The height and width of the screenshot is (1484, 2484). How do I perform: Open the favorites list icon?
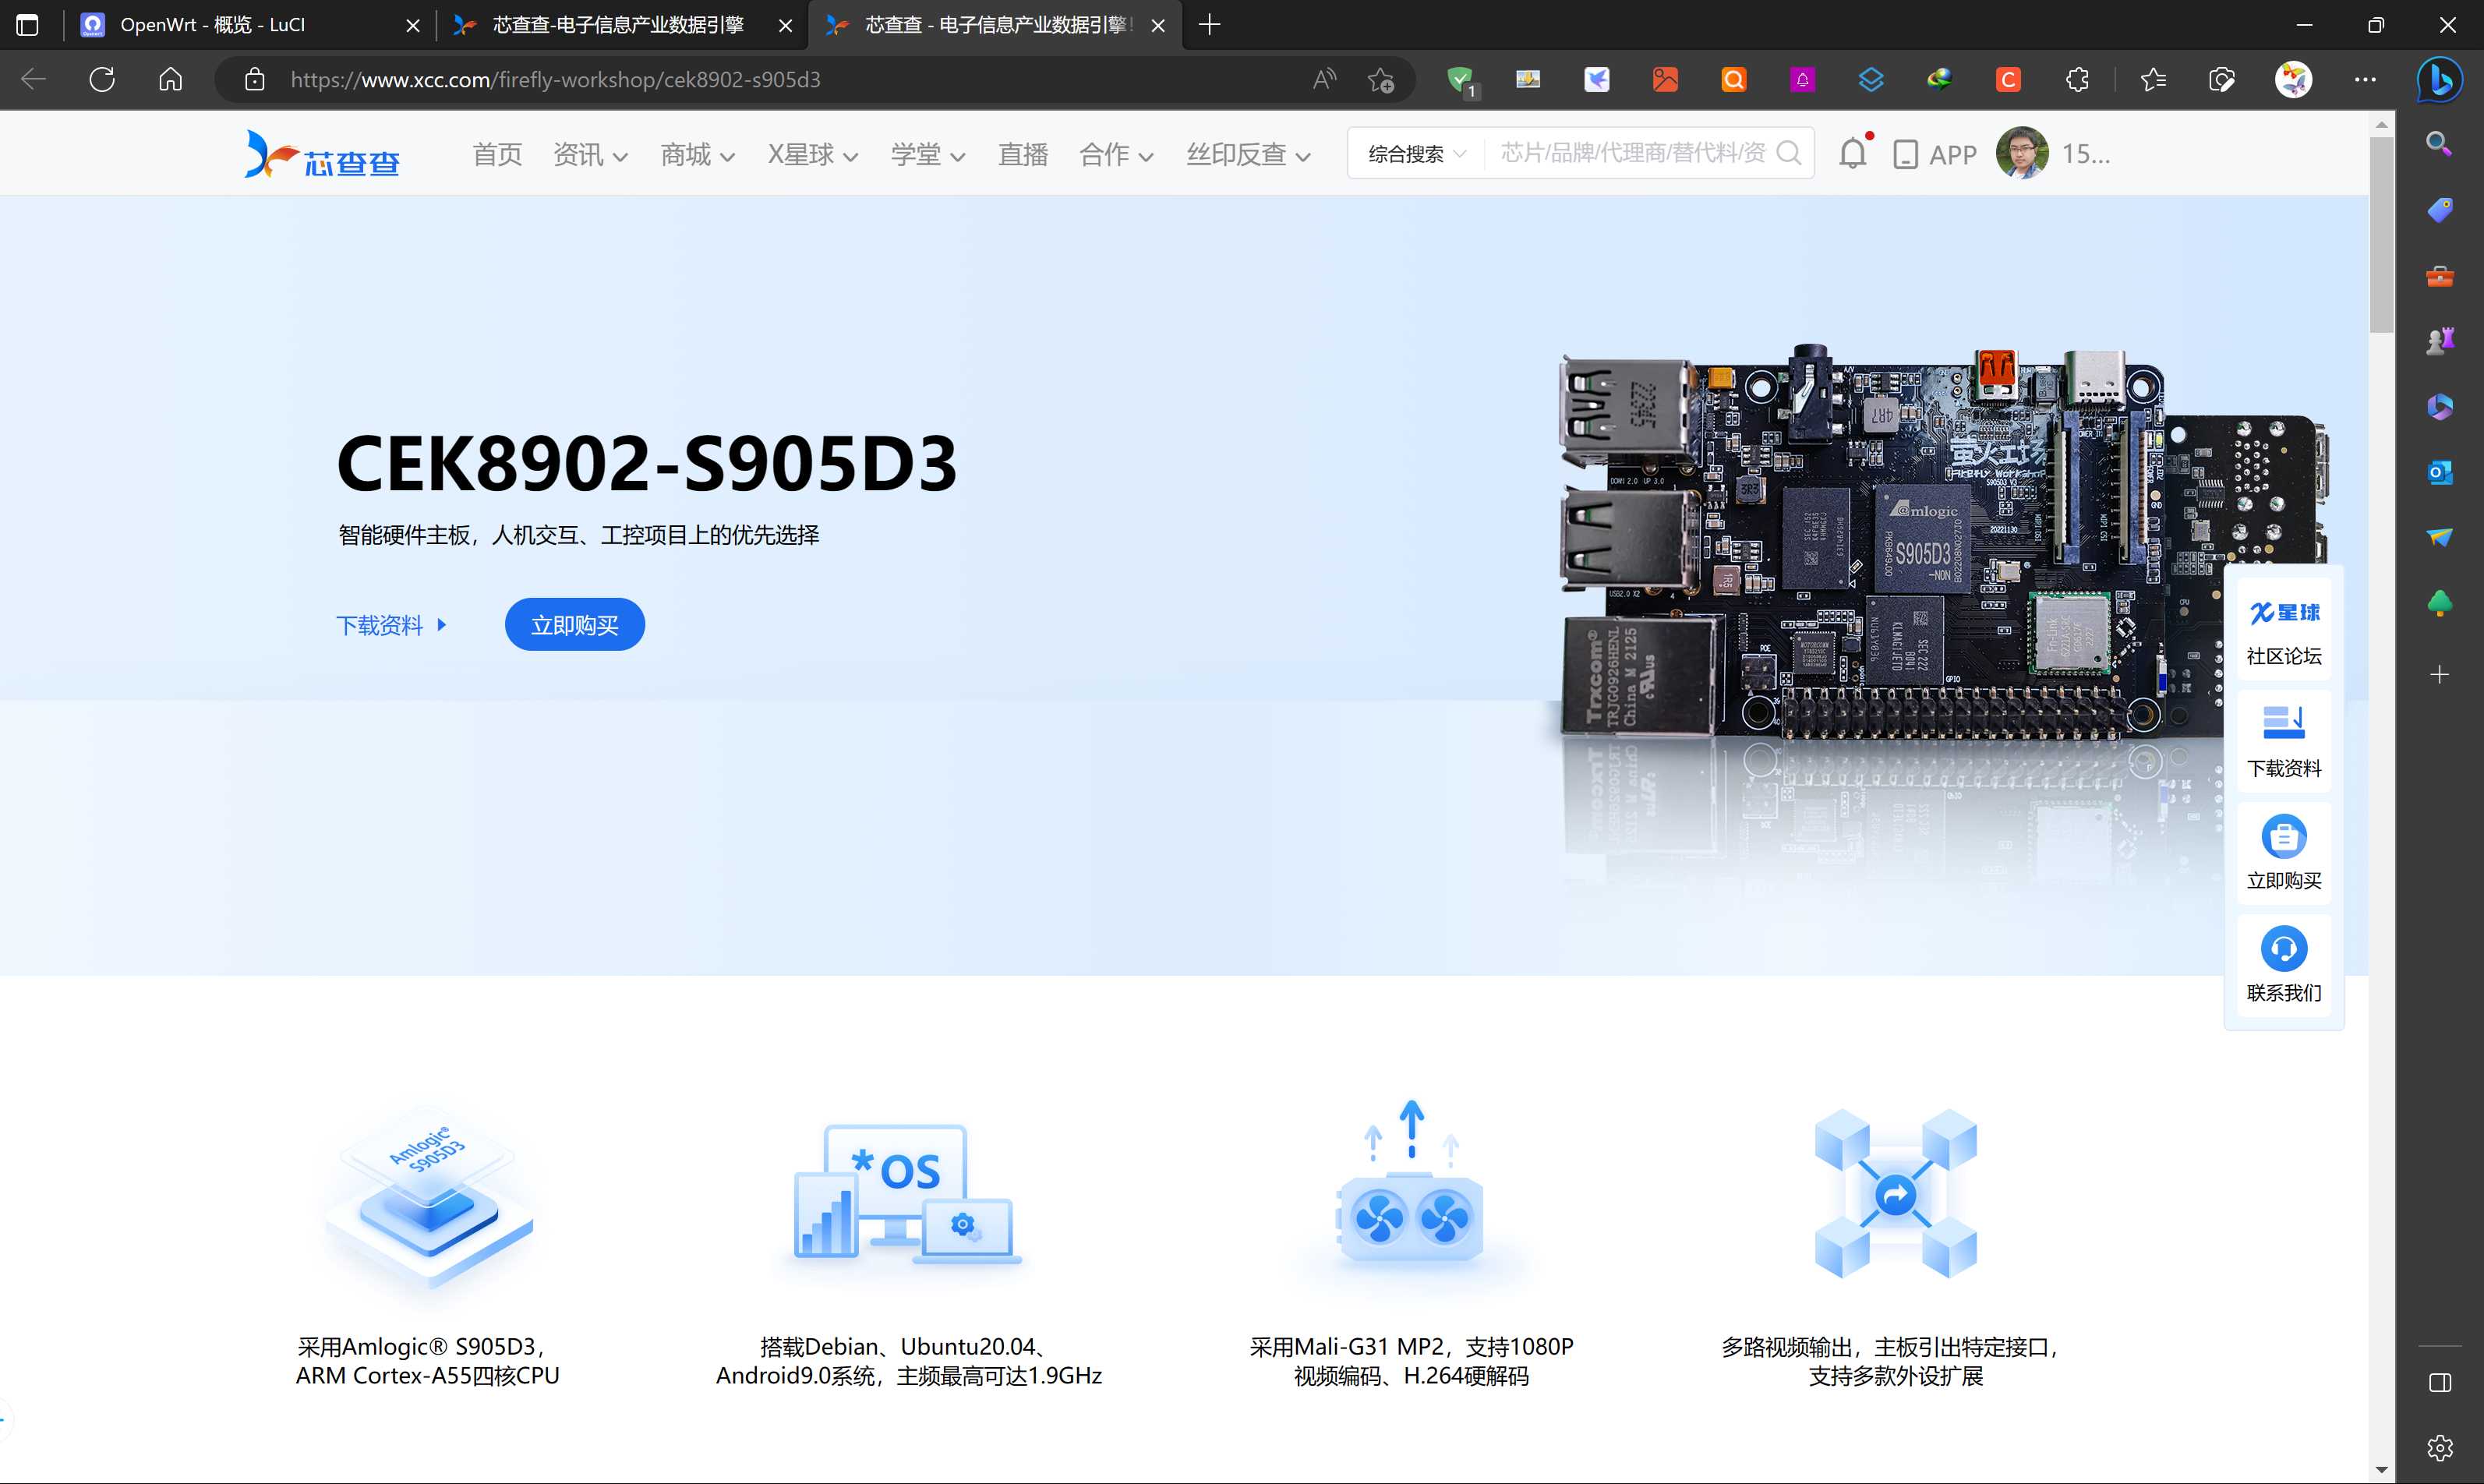(2153, 79)
